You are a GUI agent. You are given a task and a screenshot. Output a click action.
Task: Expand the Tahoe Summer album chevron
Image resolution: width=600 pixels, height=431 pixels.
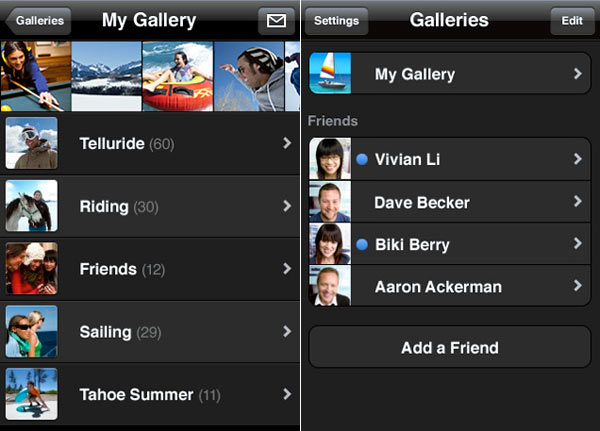click(x=287, y=394)
